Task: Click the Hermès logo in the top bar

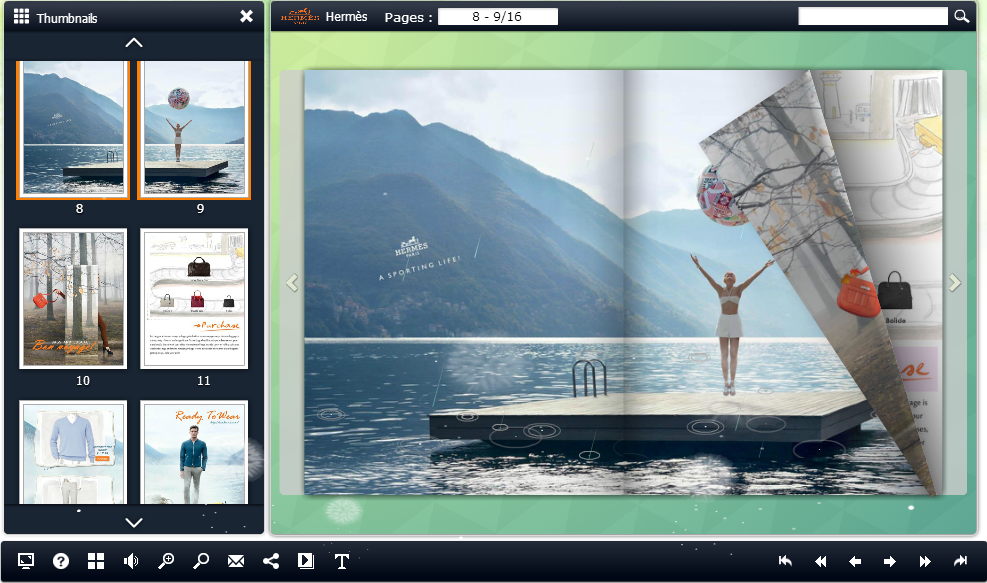Action: (x=300, y=16)
